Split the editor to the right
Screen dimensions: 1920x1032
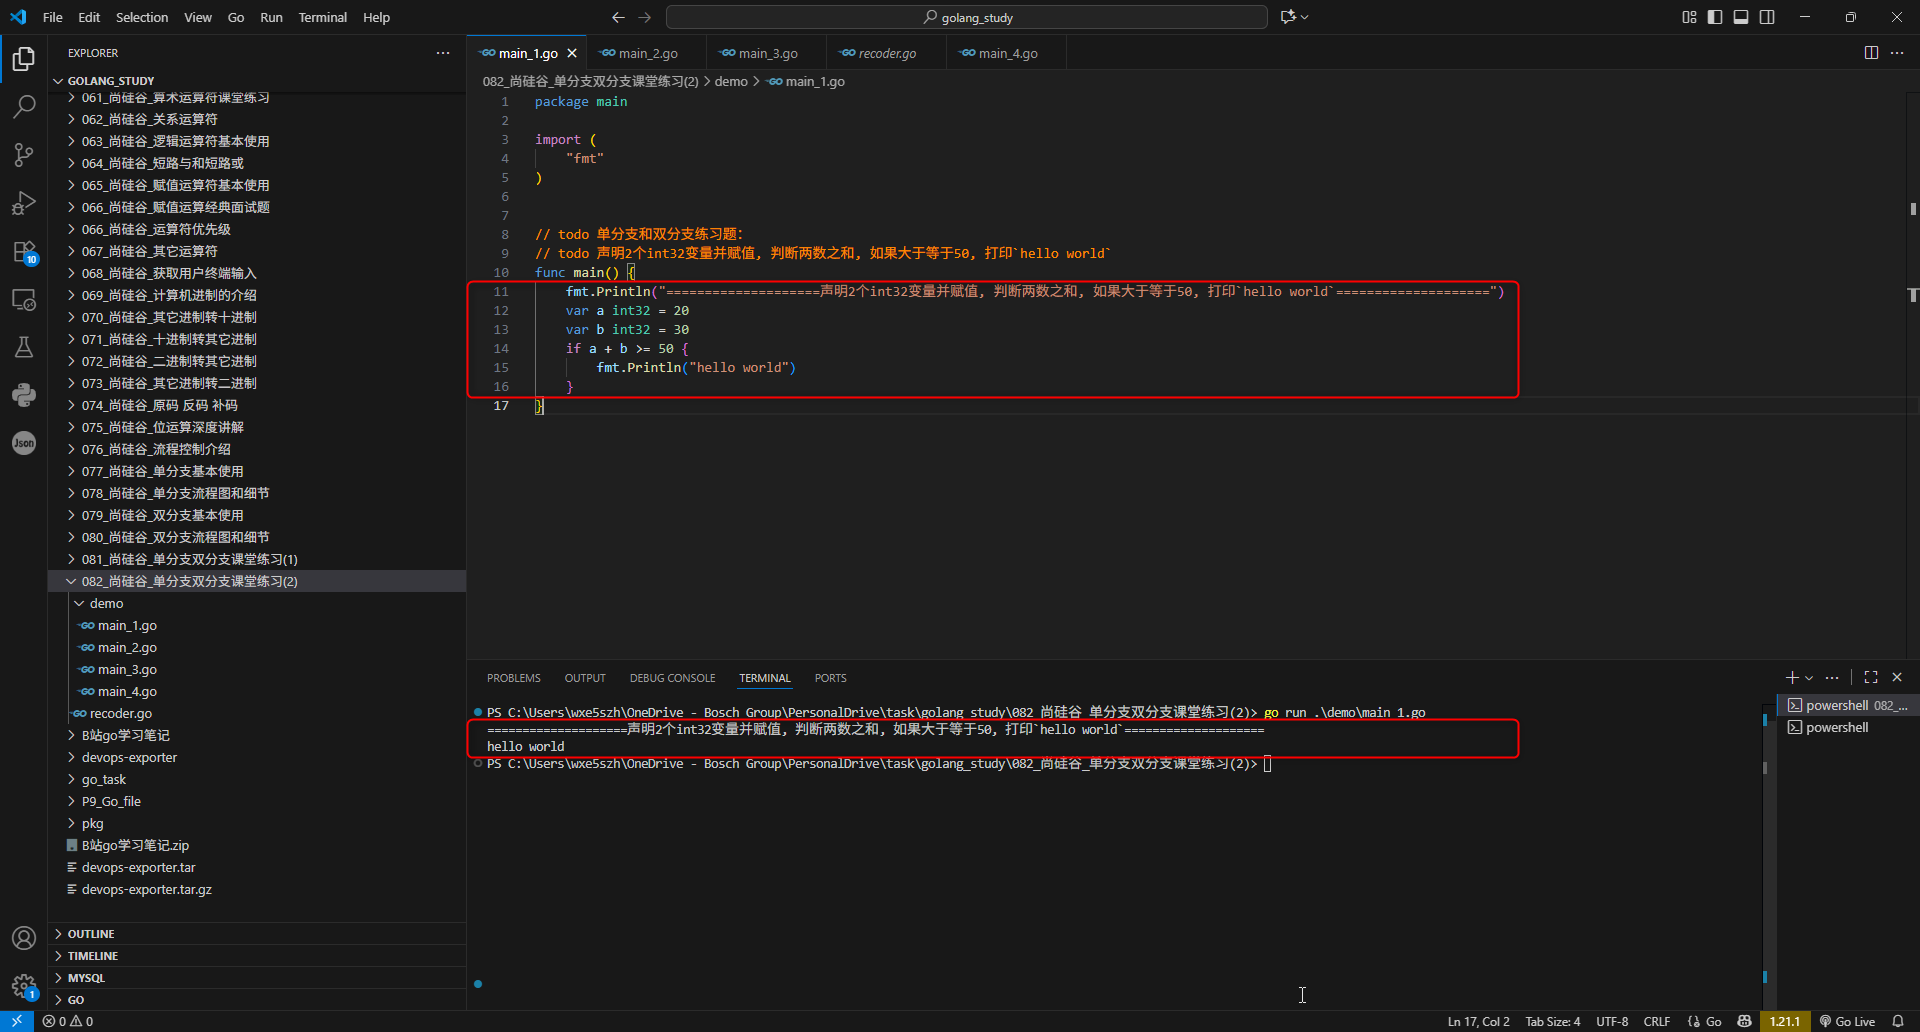pos(1871,53)
